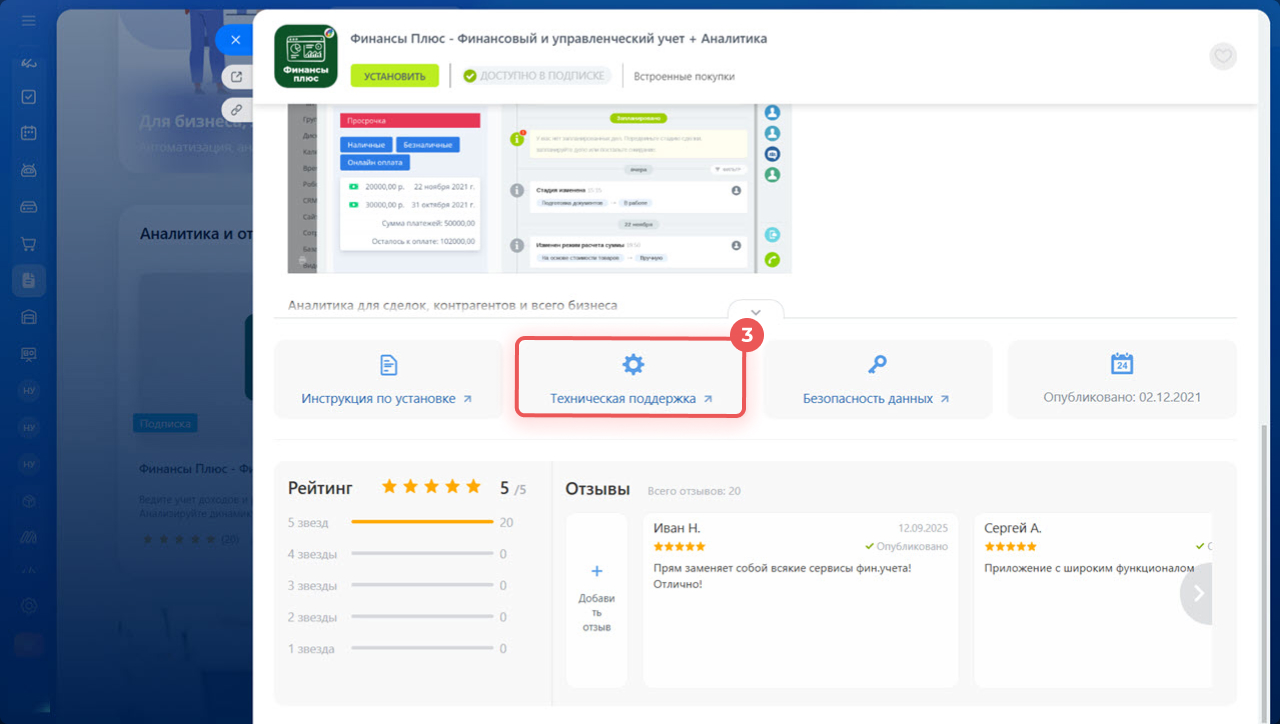Click date 12.09.2025 on review
The width and height of the screenshot is (1280, 724).
click(x=922, y=527)
